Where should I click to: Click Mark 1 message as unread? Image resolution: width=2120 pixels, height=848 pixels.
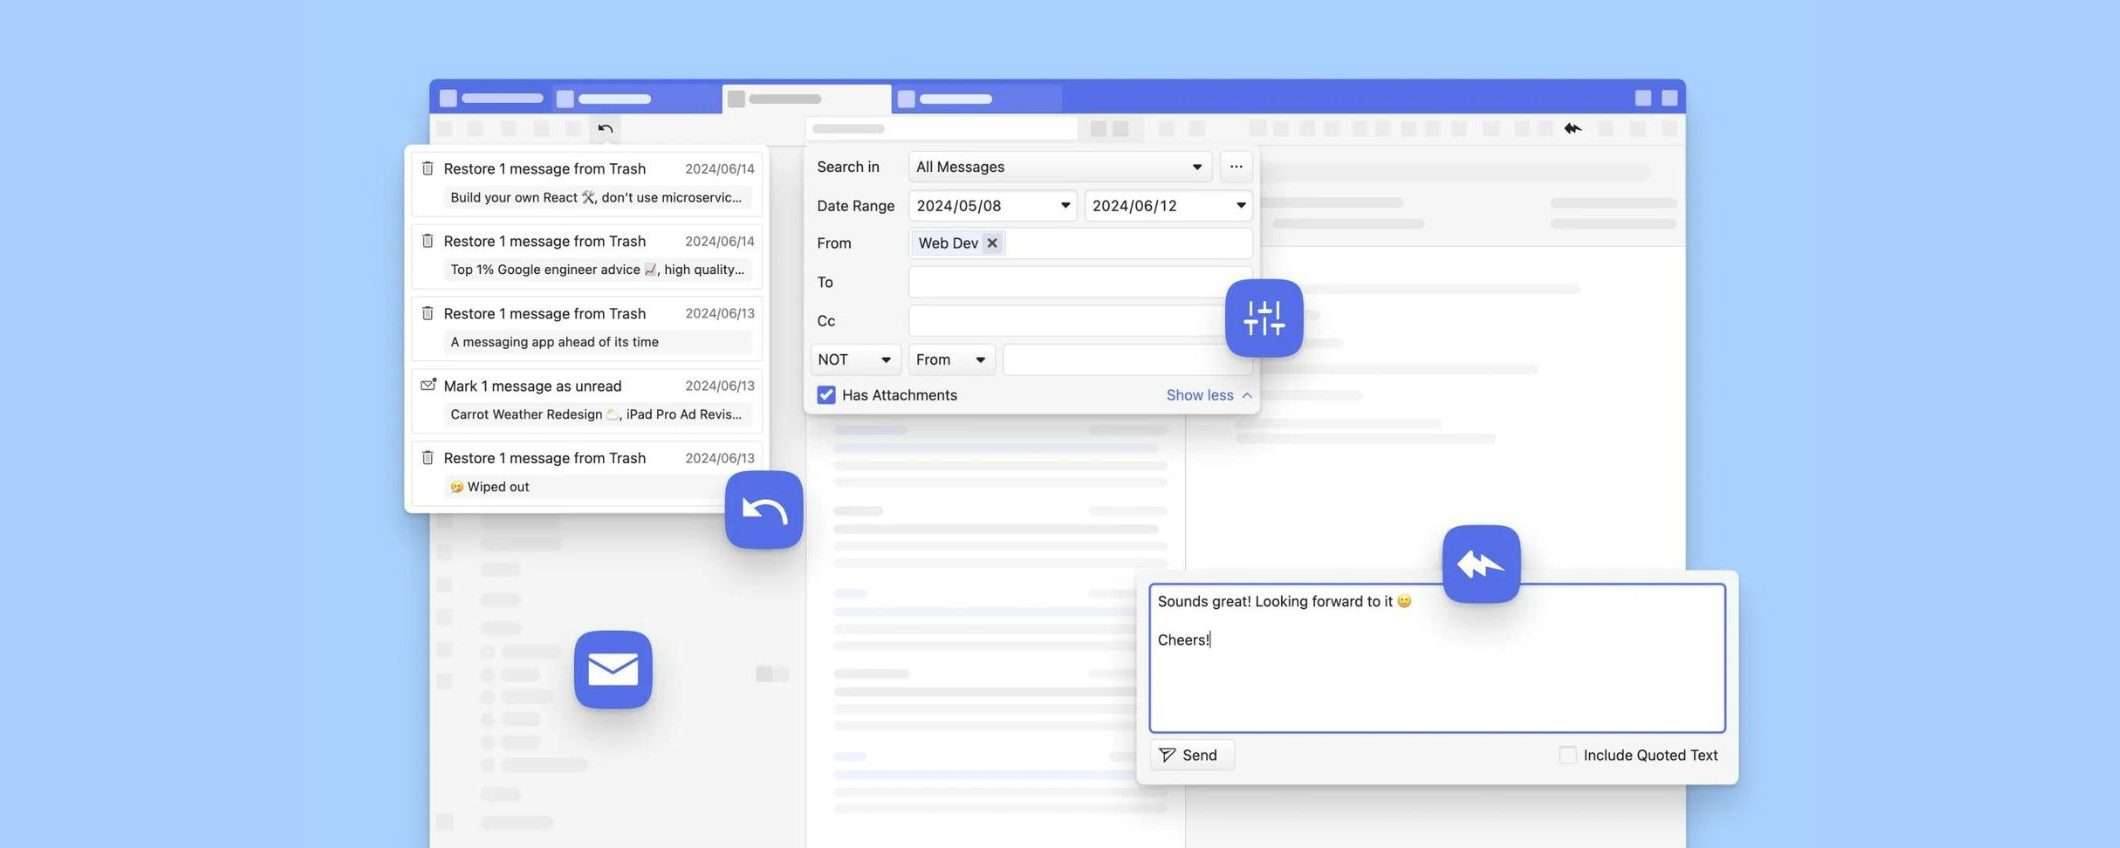pos(532,386)
